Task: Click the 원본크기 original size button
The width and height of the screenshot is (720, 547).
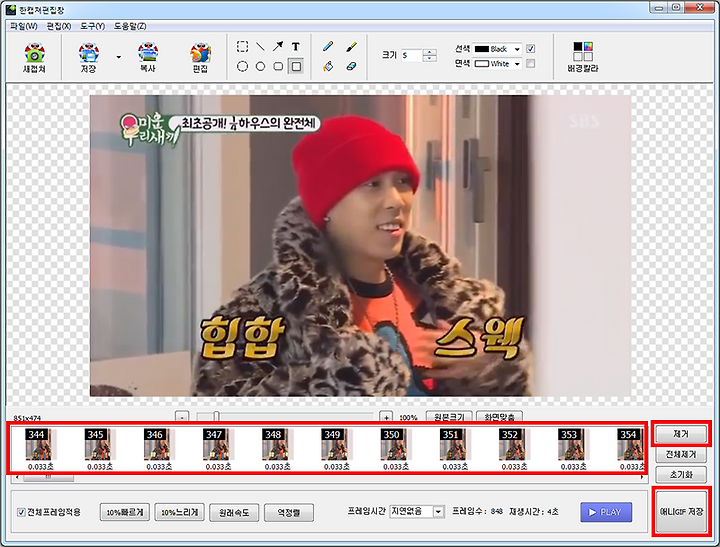Action: click(449, 417)
